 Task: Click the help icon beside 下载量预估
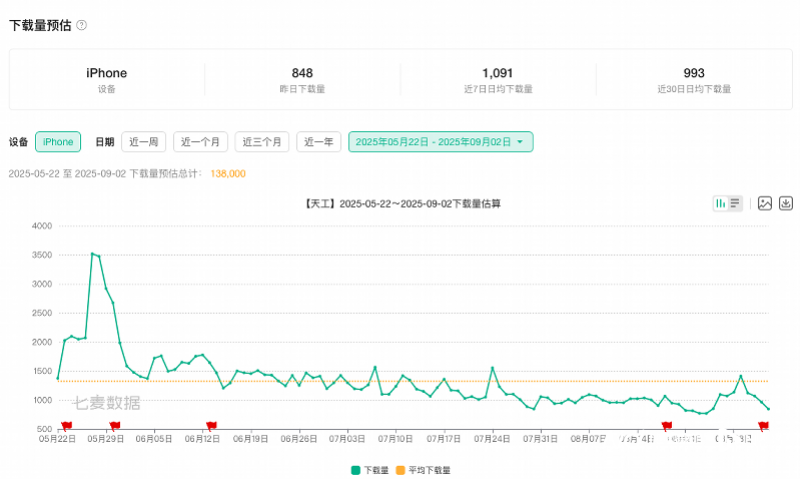[81, 25]
